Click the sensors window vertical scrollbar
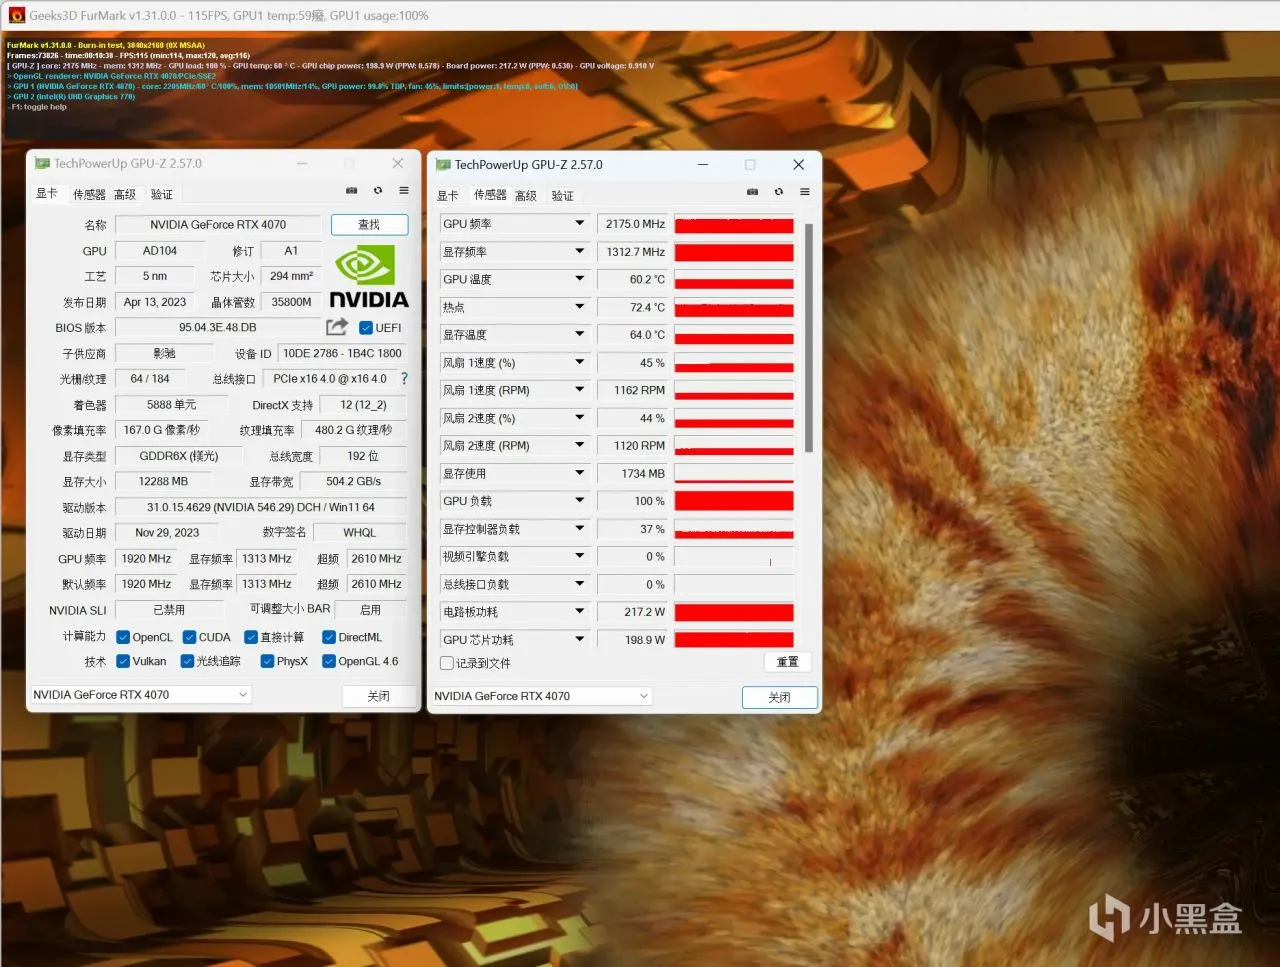This screenshot has width=1280, height=967. tap(809, 338)
